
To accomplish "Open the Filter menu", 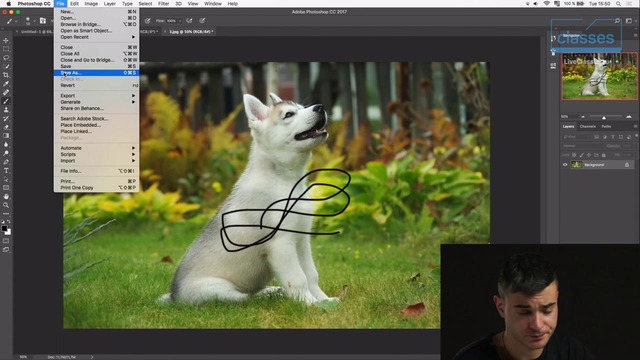I will (x=163, y=4).
